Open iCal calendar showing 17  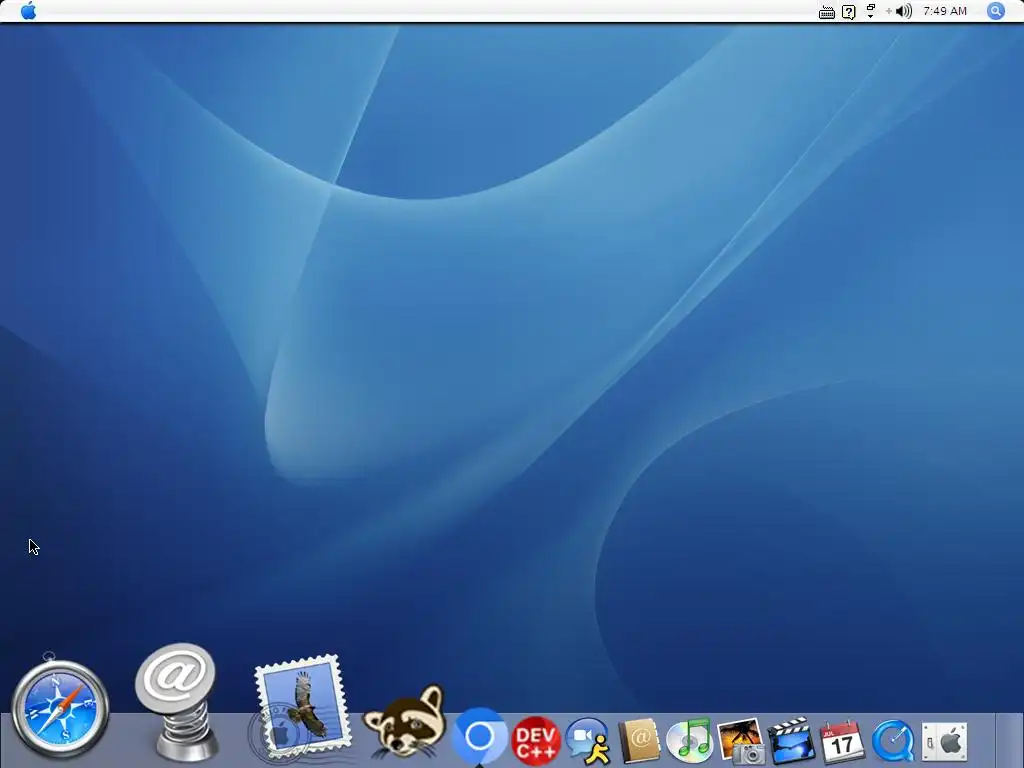coord(842,741)
